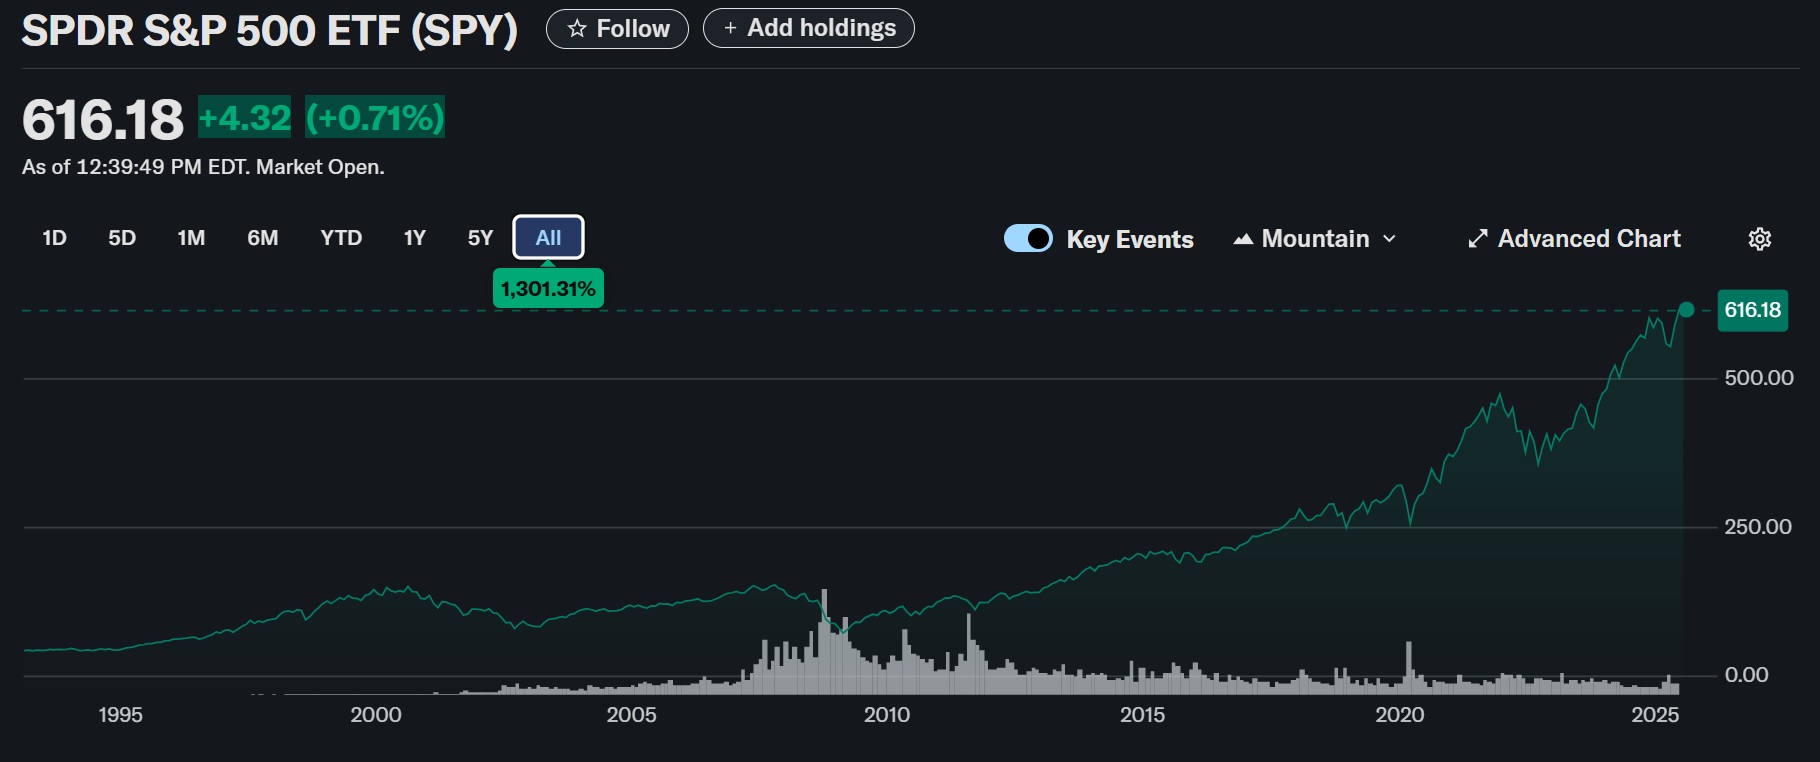Click the market open timestamp text
This screenshot has height=762, width=1820.
[x=203, y=167]
